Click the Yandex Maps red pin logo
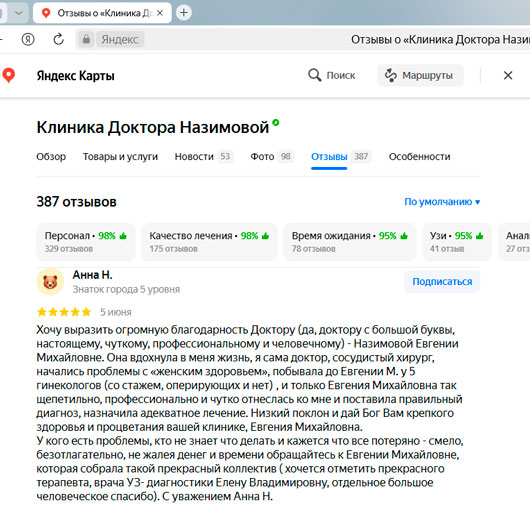The image size is (530, 511). 8,75
